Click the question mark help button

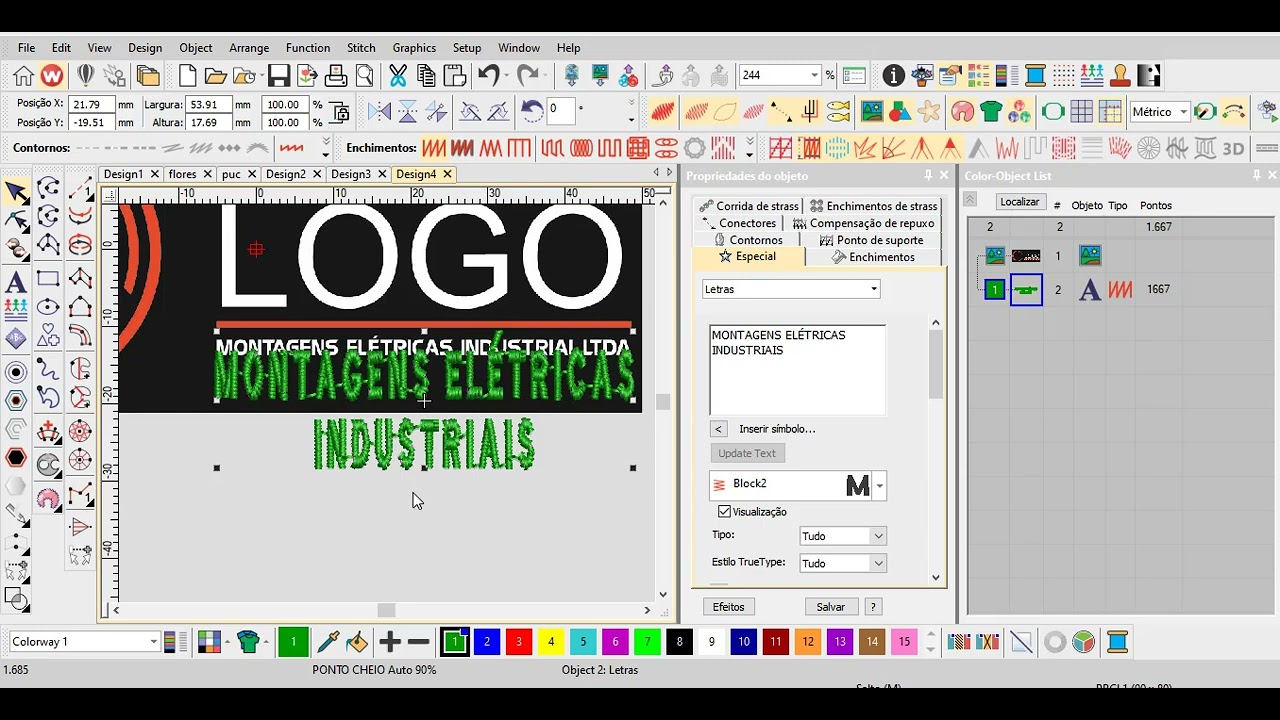point(873,607)
